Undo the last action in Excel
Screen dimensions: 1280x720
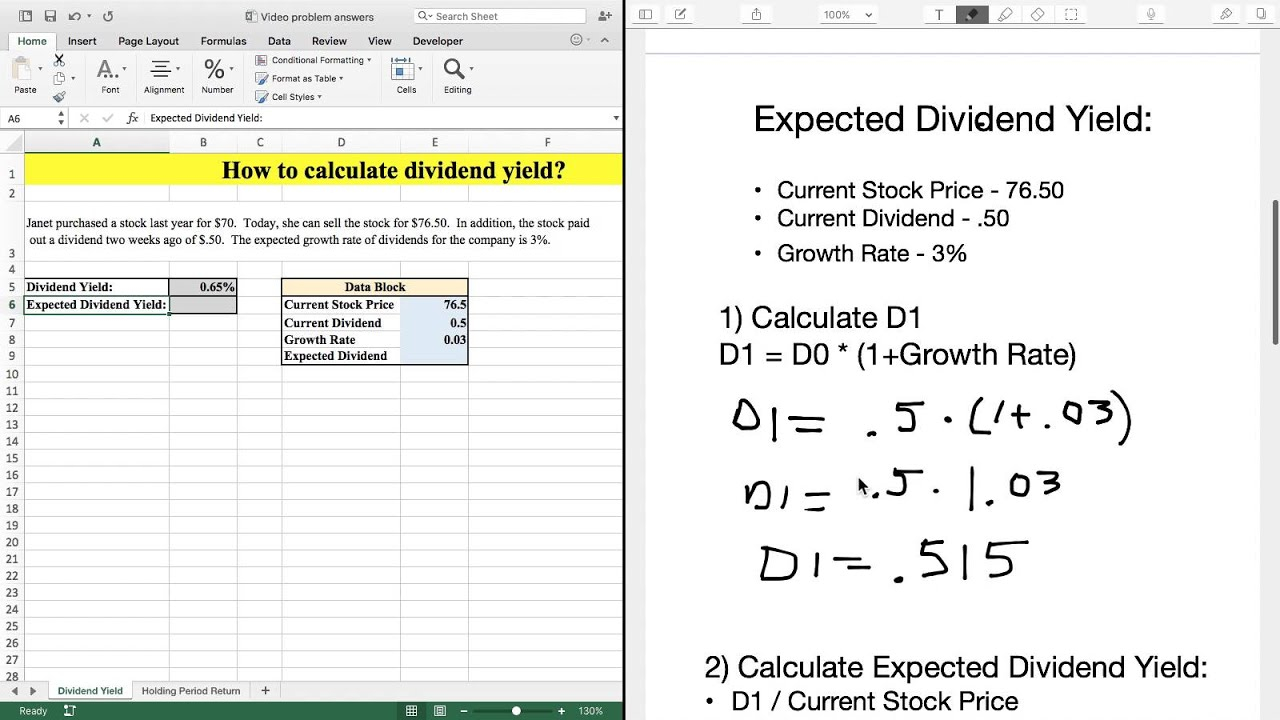click(74, 16)
